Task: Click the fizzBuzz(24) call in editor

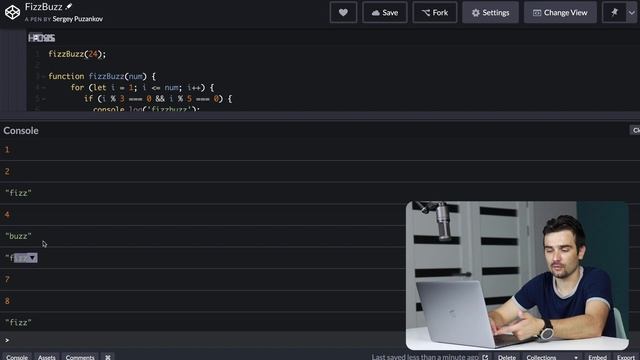Action: tap(77, 54)
